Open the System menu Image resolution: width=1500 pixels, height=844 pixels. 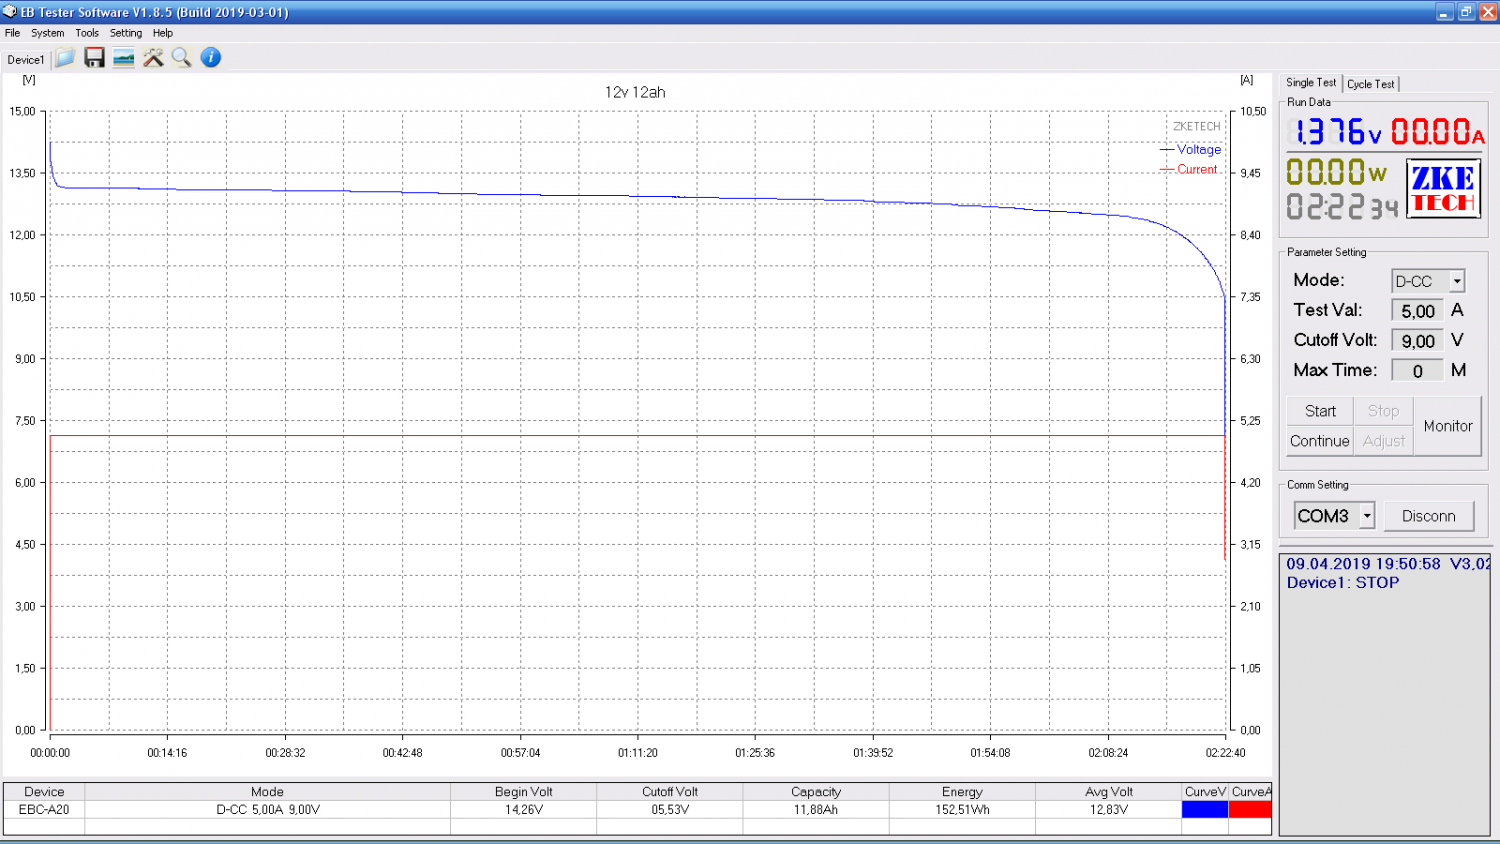(47, 33)
